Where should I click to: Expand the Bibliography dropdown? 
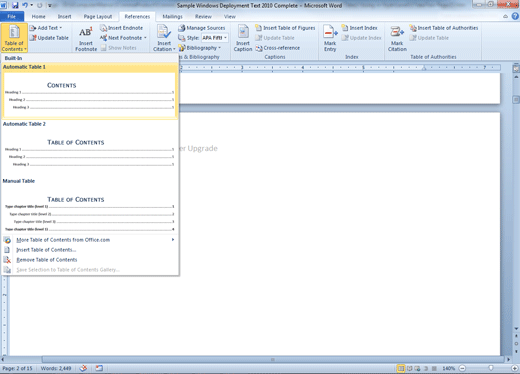(200, 48)
